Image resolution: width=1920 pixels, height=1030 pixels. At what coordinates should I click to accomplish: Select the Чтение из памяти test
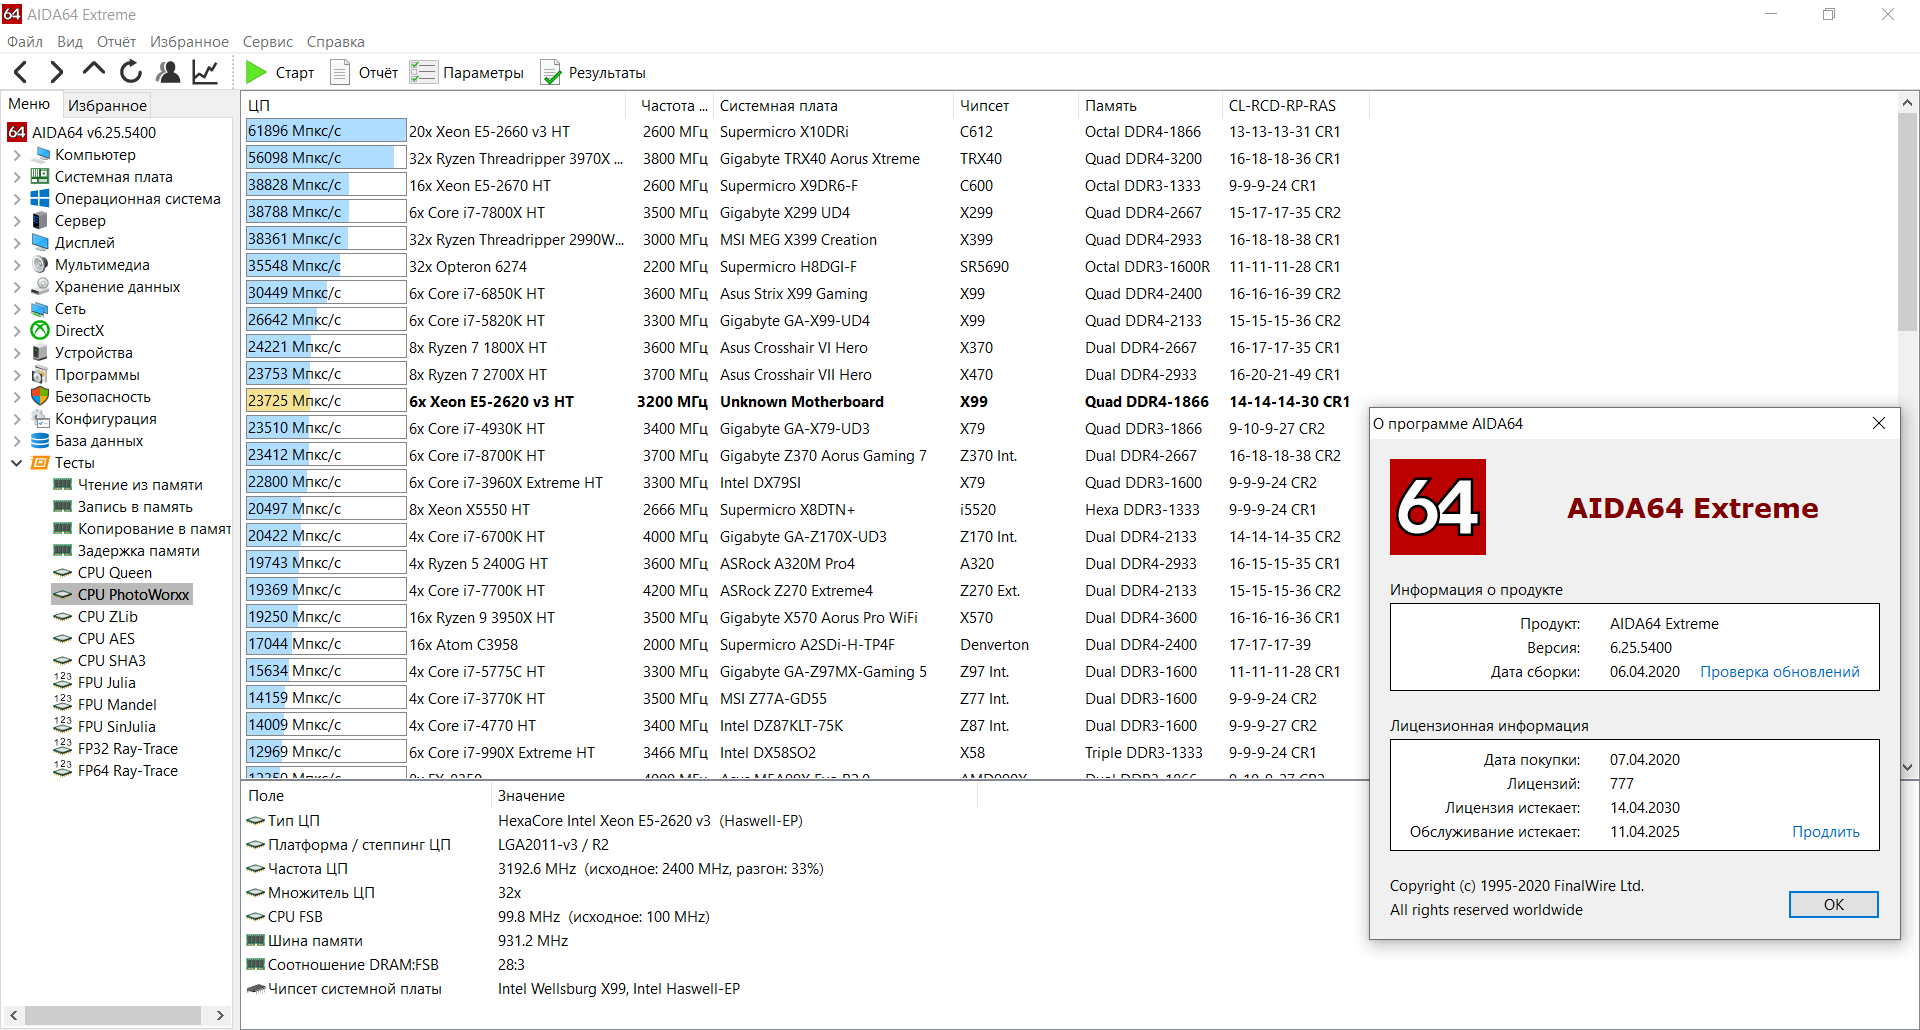click(x=140, y=485)
